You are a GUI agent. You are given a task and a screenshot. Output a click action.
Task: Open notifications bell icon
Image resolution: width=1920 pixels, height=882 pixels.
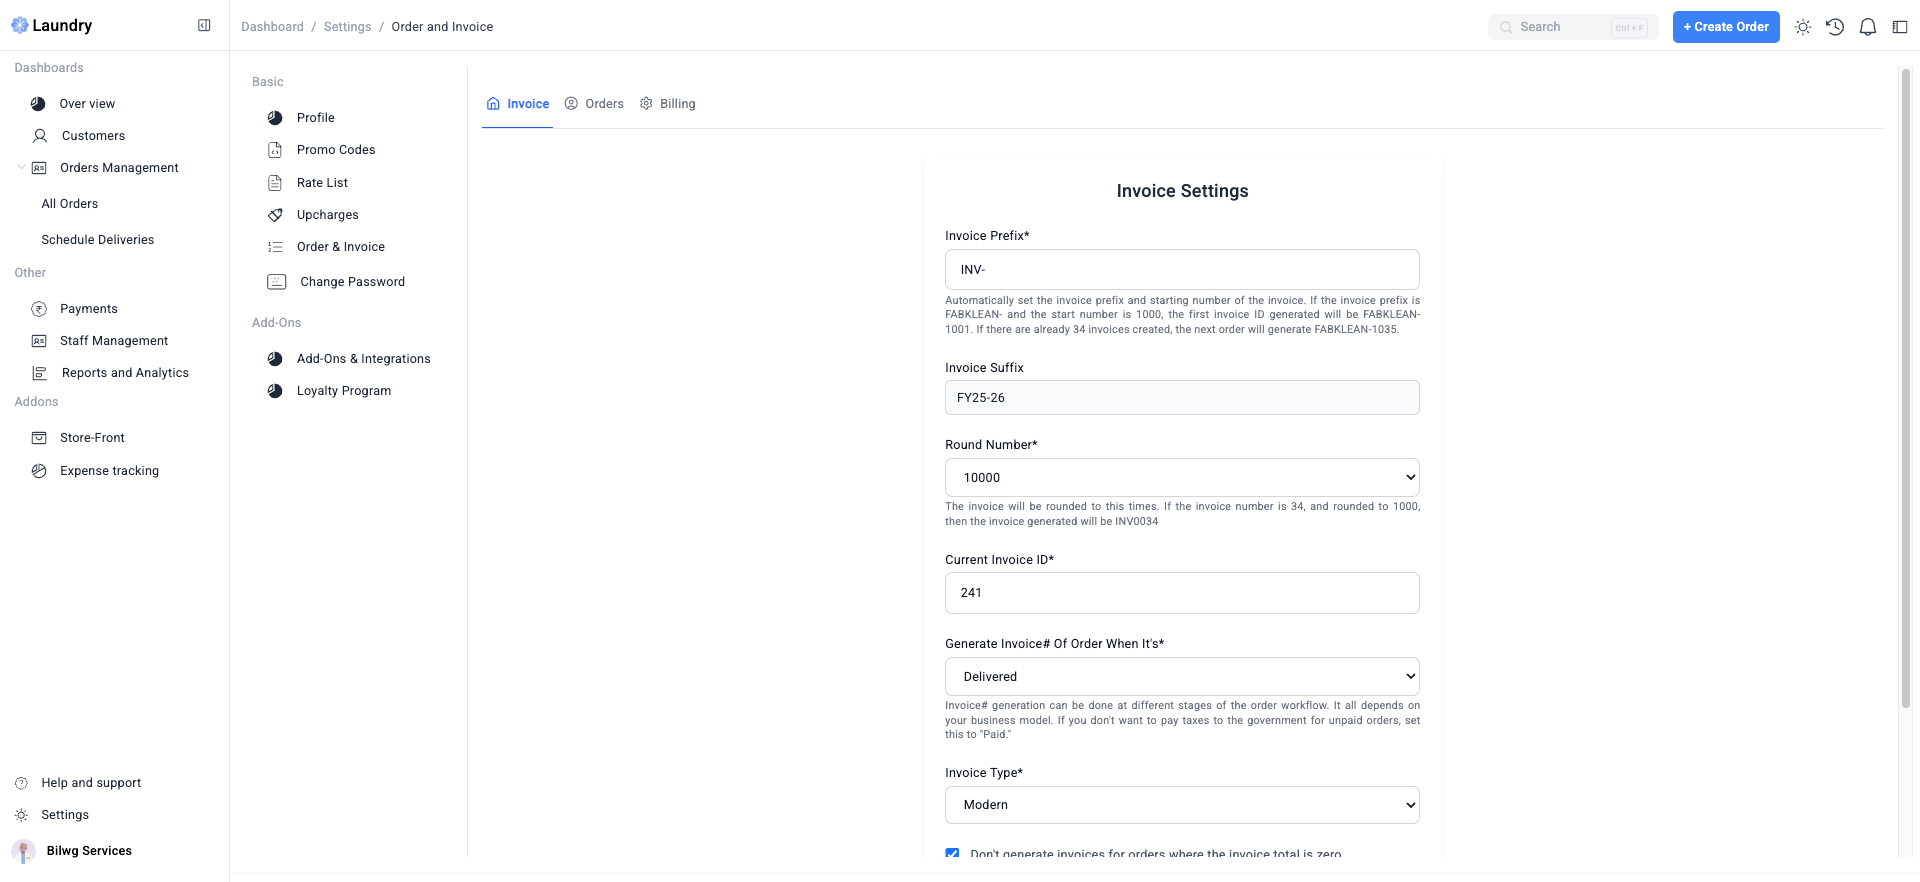coord(1868,27)
